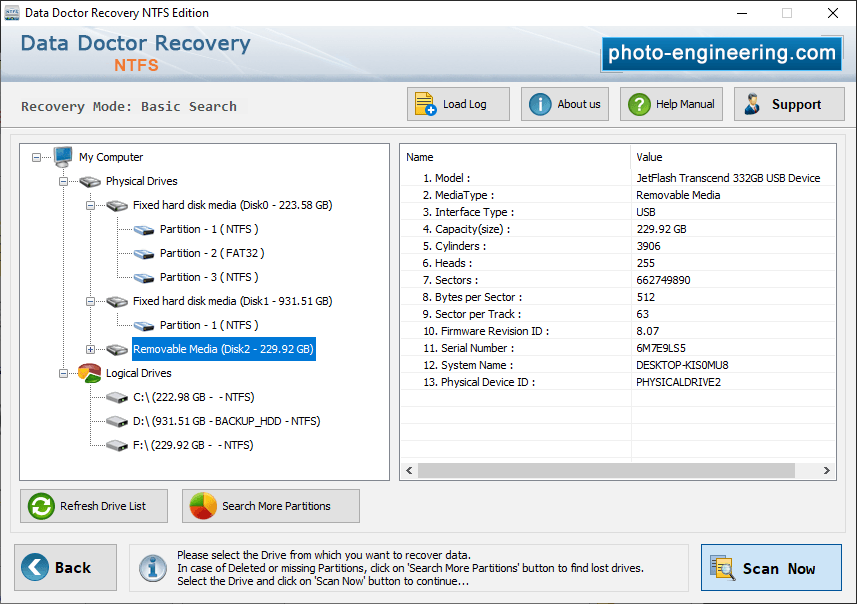Collapse the Disk0 - 223.58 GB node

click(x=90, y=206)
